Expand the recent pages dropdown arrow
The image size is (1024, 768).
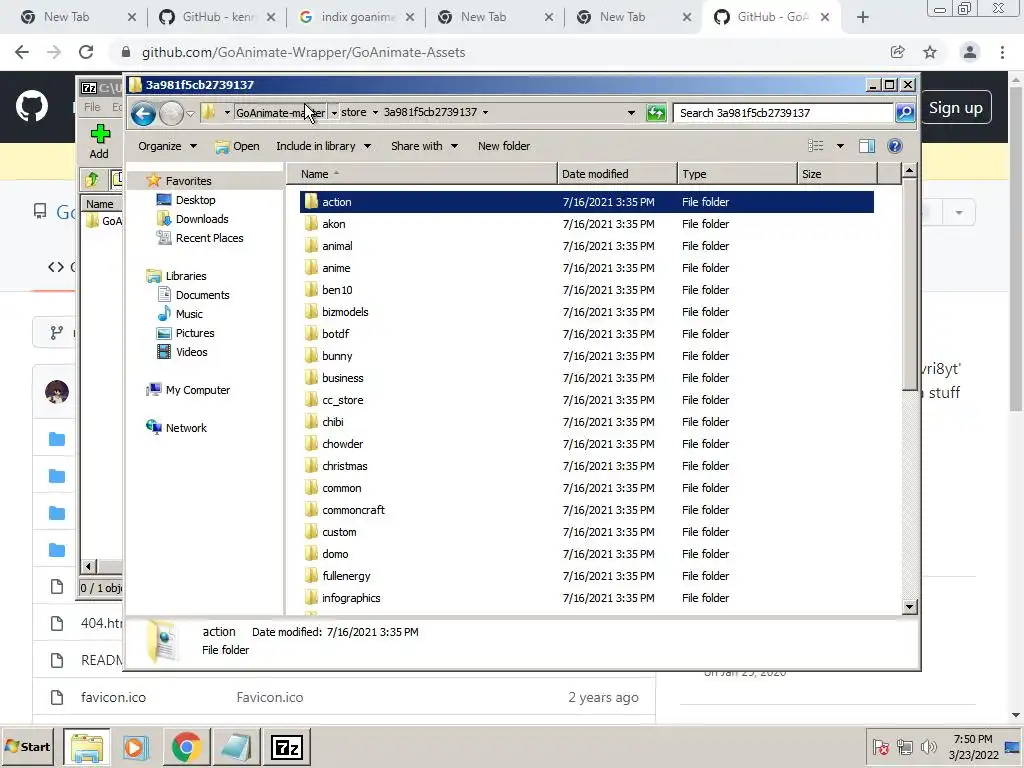(191, 114)
